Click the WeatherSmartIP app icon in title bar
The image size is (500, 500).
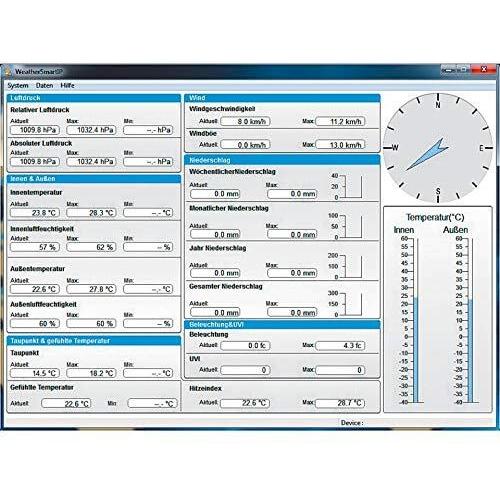pos(8,71)
